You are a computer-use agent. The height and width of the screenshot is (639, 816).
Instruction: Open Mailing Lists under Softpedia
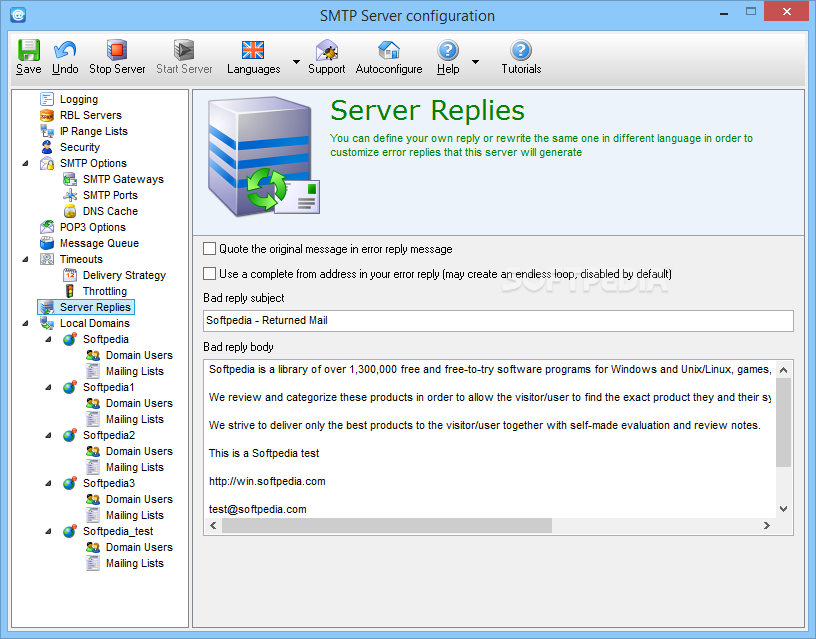(135, 371)
